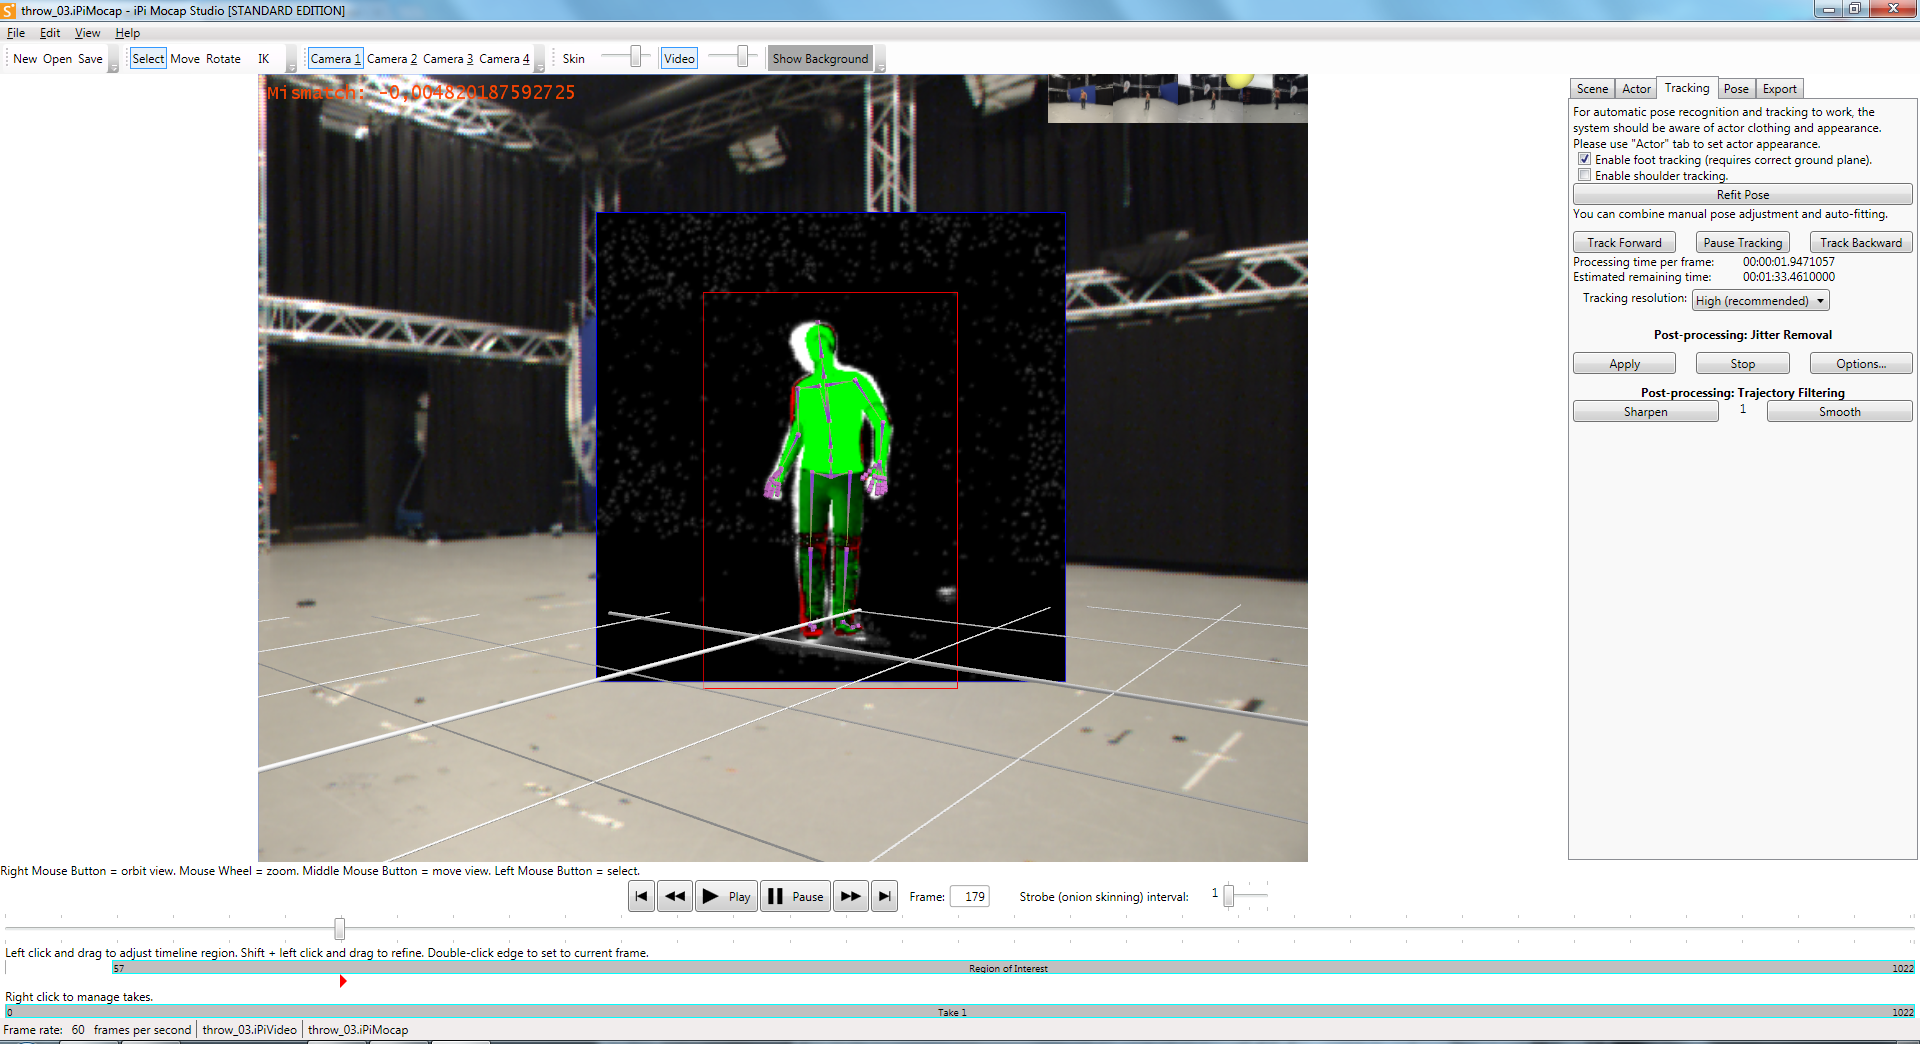Switch to the Tracking tab

coord(1687,88)
